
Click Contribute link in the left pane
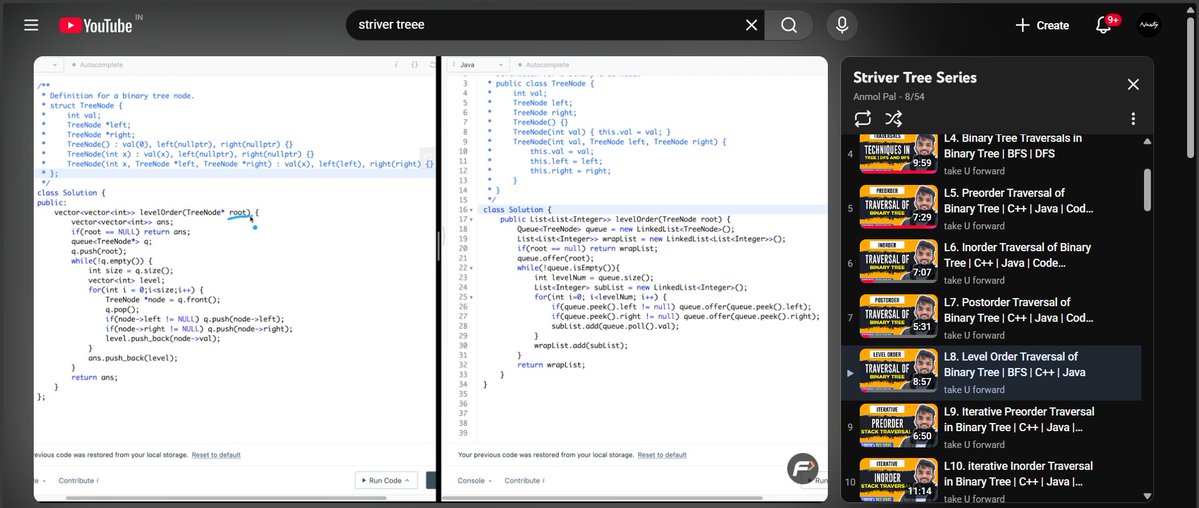(78, 480)
